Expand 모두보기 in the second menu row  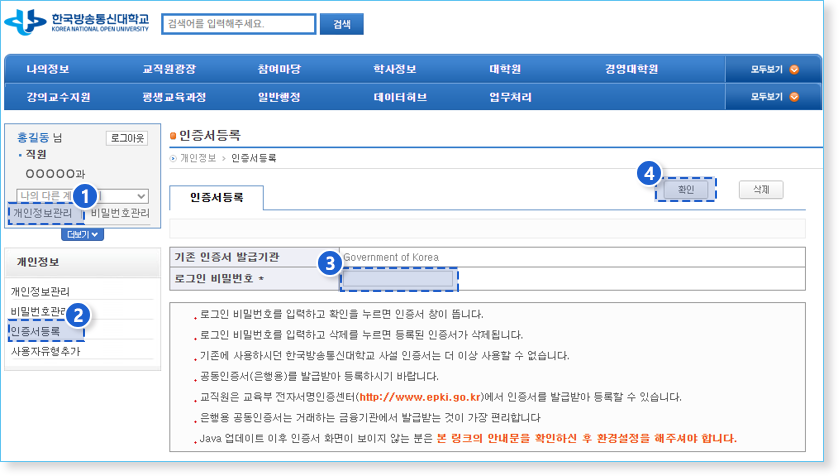(773, 97)
